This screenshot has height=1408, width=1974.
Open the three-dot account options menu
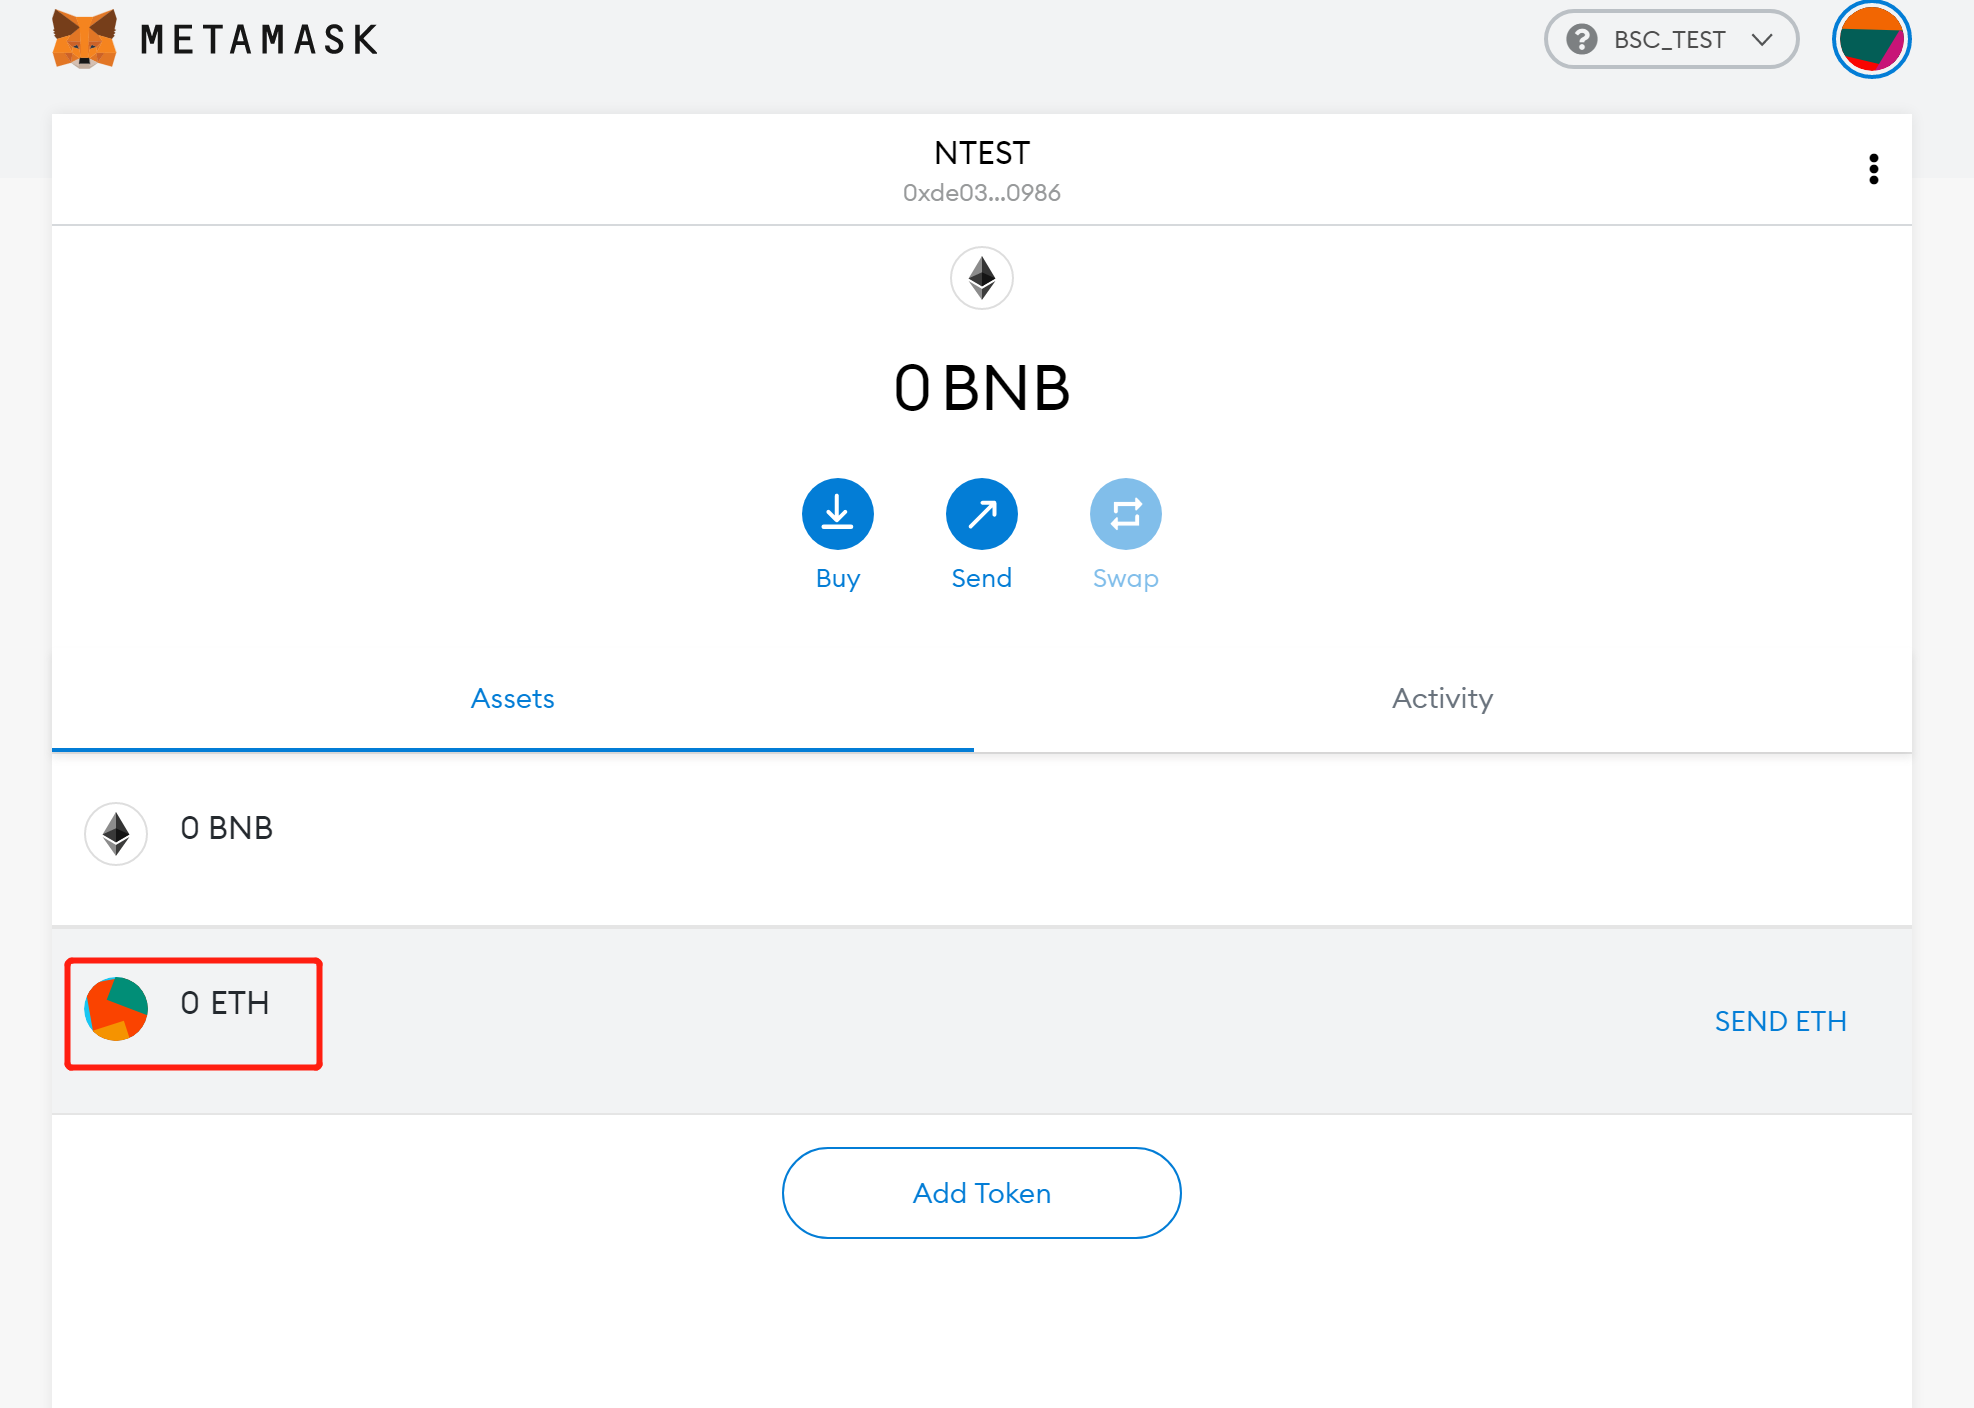1873,169
